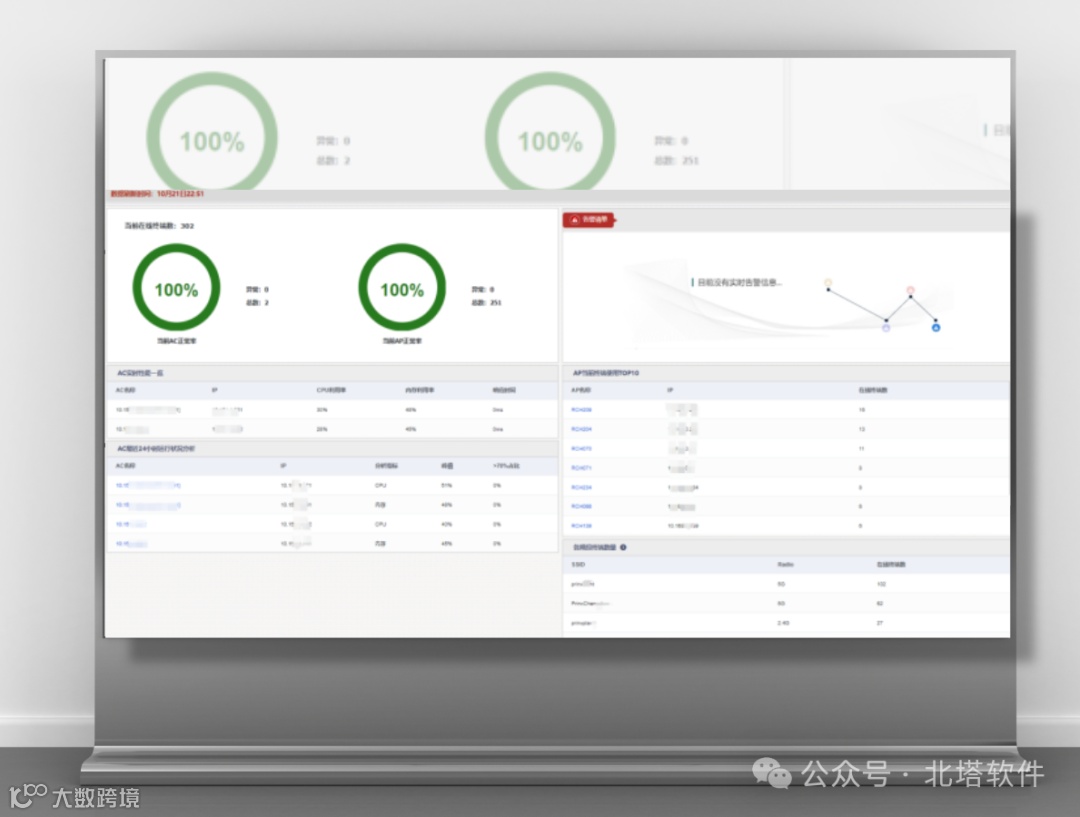Click the CPU利用率 column header
1080x817 pixels.
[331, 391]
